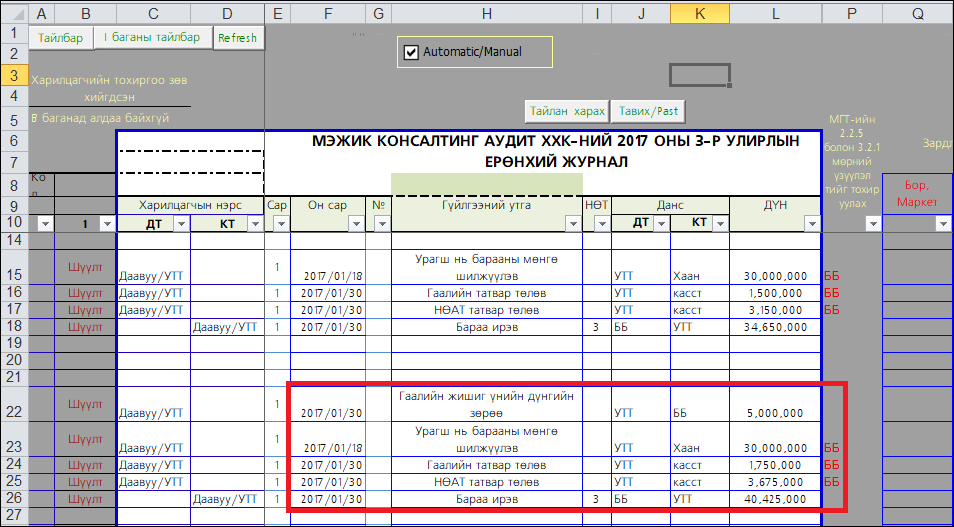954x527 pixels.
Task: Click the I баганы тайлбар button
Action: pyautogui.click(x=152, y=38)
